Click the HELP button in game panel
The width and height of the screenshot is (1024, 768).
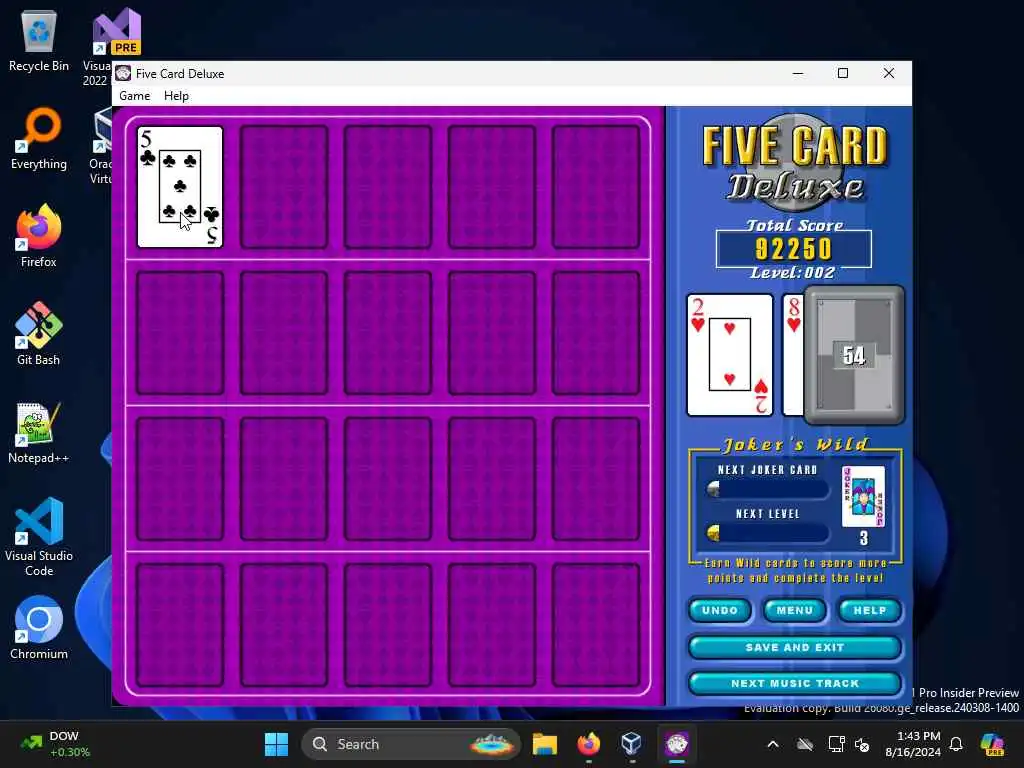[x=870, y=611]
